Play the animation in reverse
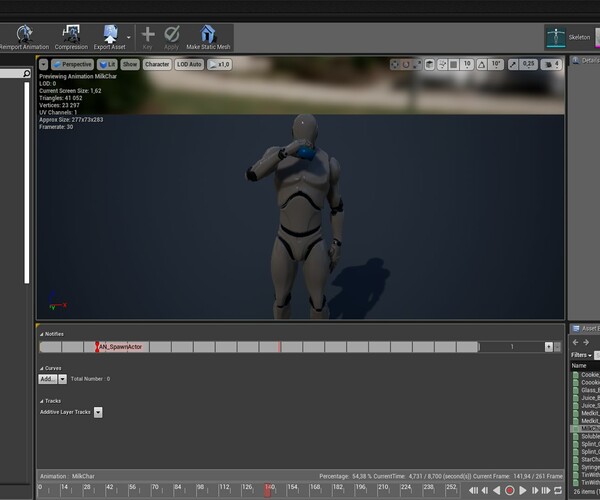 point(496,491)
